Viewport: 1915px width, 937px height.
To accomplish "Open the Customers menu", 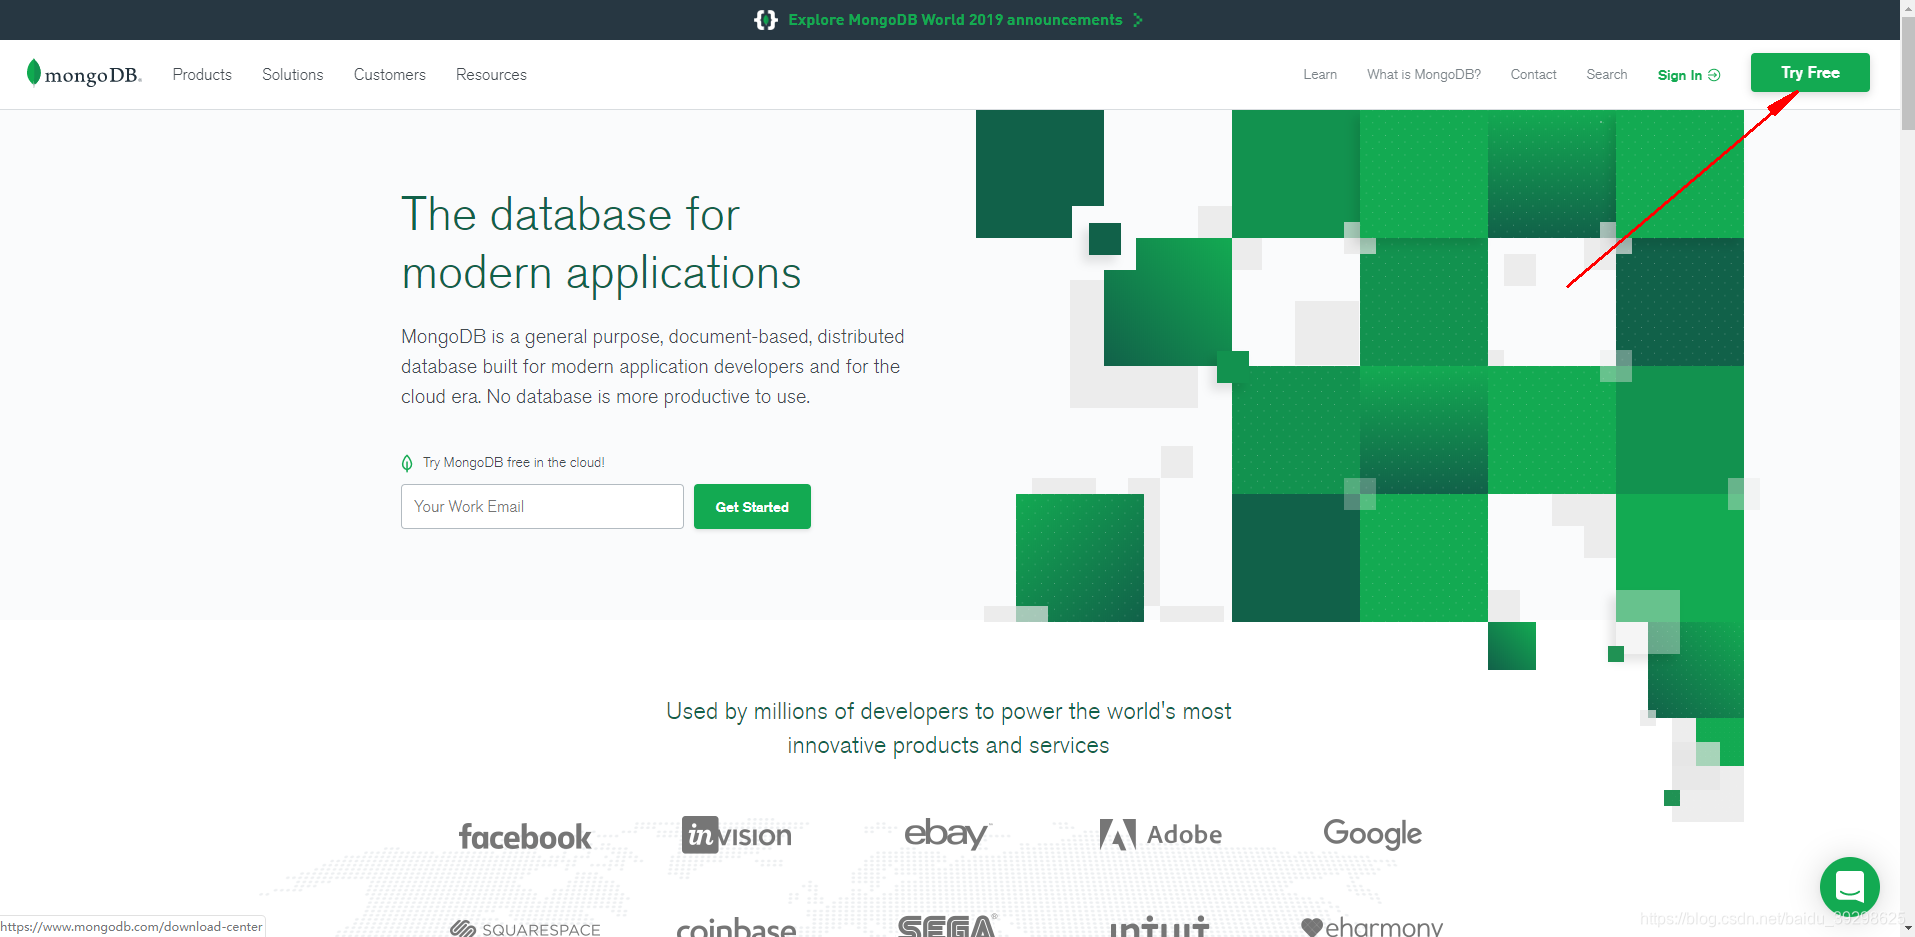I will click(390, 75).
